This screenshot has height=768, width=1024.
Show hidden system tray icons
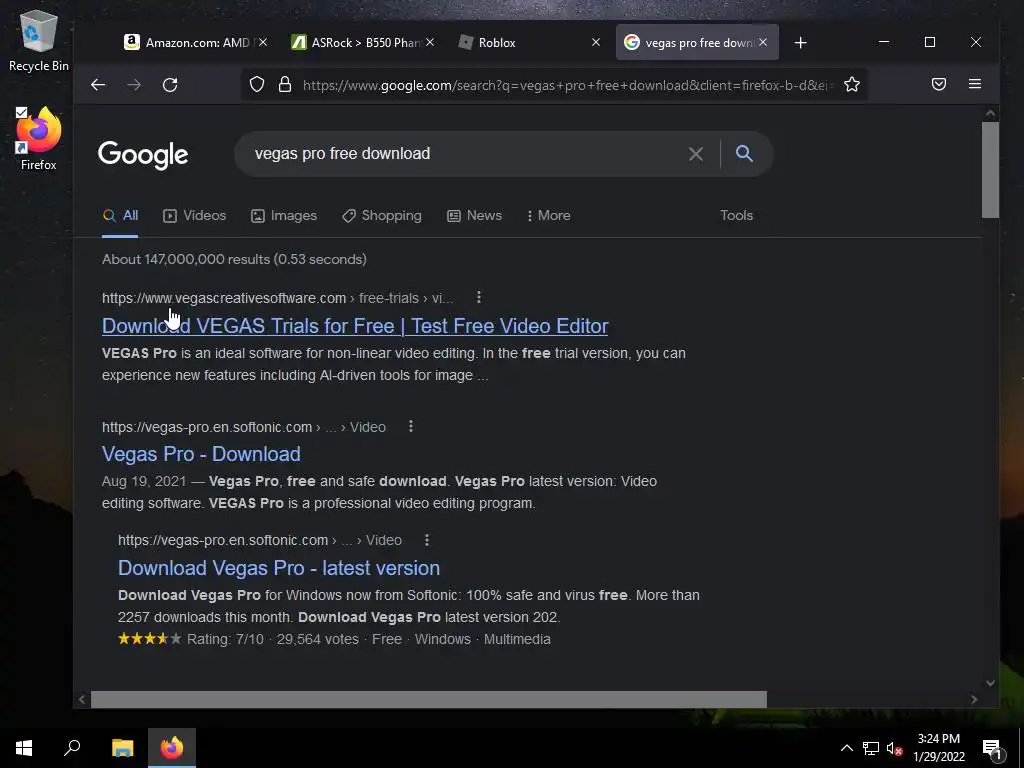[x=846, y=748]
